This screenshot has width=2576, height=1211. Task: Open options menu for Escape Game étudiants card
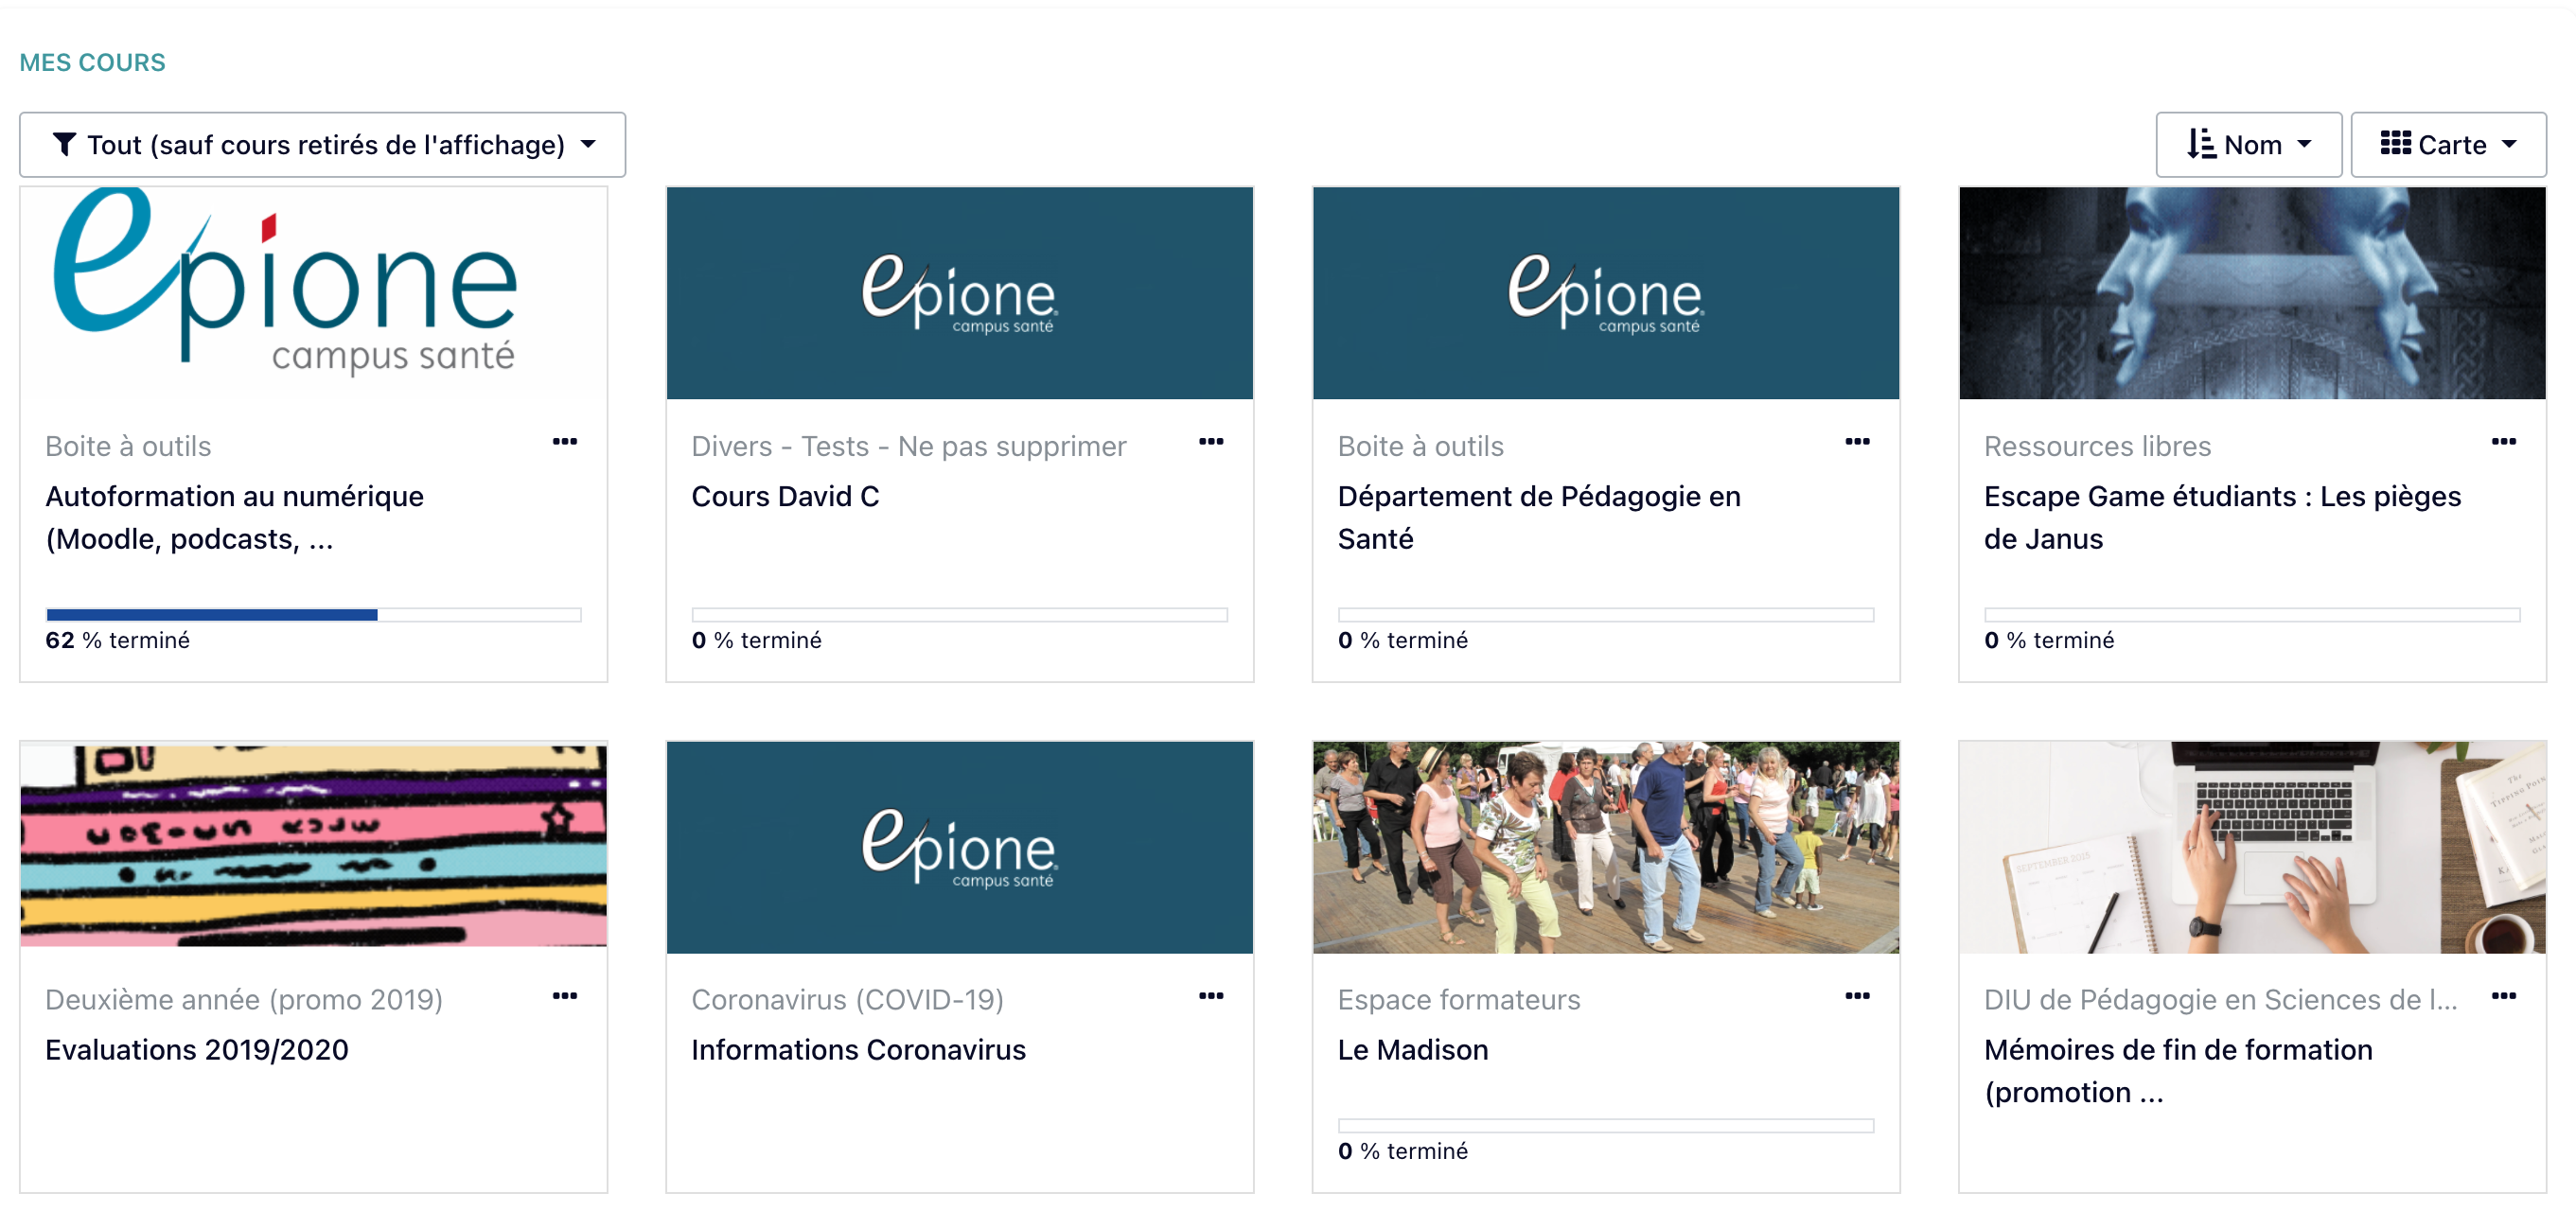[2503, 441]
